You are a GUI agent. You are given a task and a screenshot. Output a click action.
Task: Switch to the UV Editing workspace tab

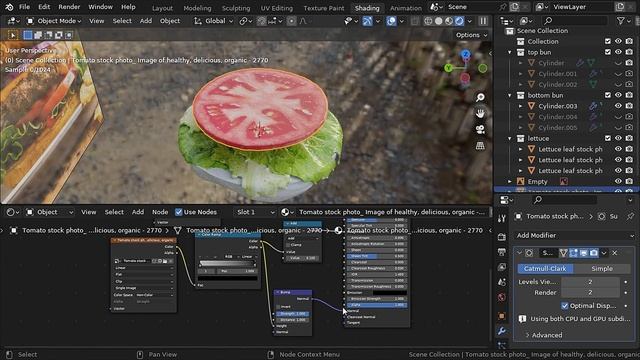277,8
